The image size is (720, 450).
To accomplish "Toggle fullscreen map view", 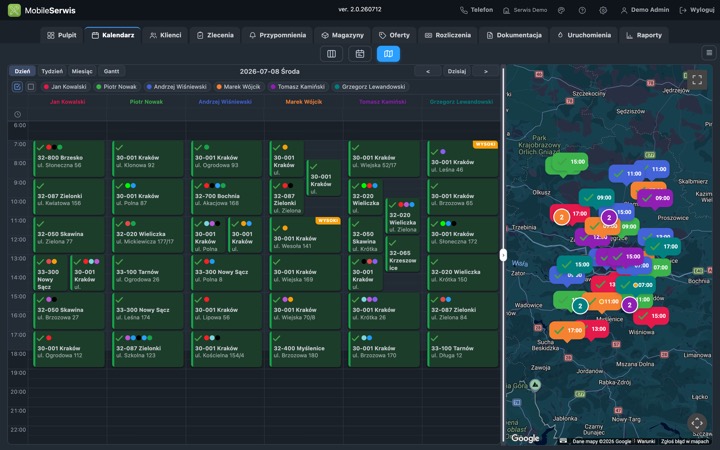I will pyautogui.click(x=697, y=79).
